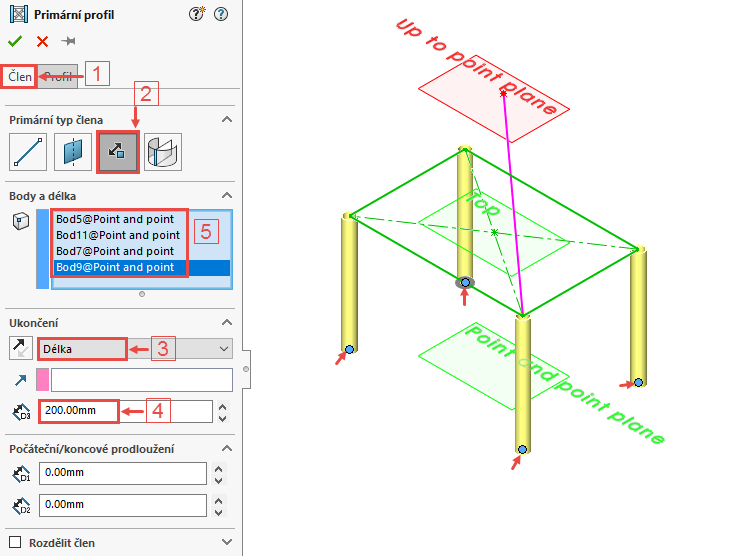750x556 pixels.
Task: Click the direction reference arrow icon
Action: (x=21, y=380)
